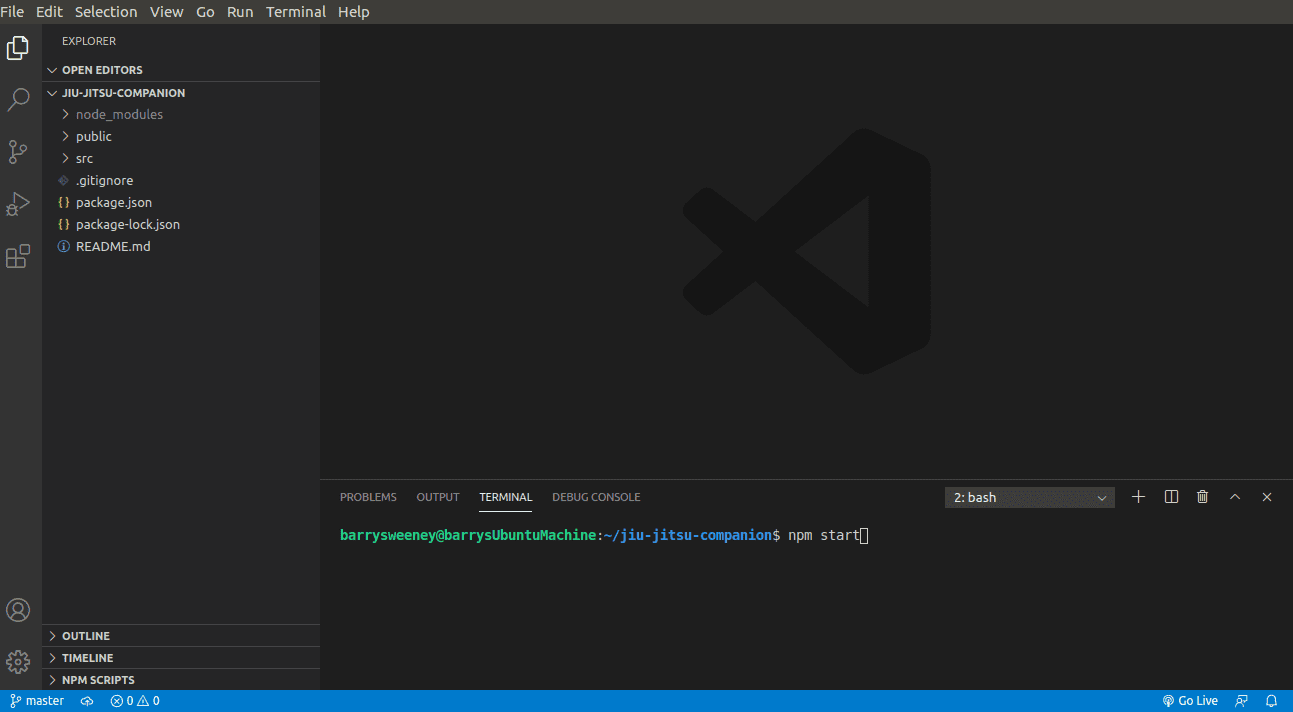Open the package-lock.json file
This screenshot has width=1293, height=712.
181,224
